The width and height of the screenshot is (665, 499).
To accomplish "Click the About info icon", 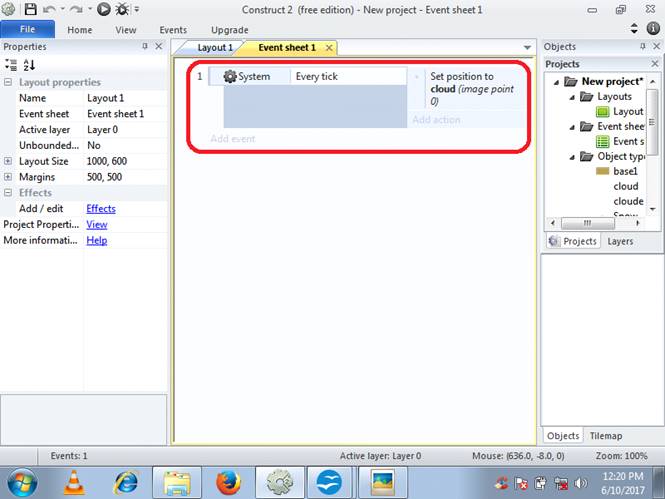I will tap(653, 28).
